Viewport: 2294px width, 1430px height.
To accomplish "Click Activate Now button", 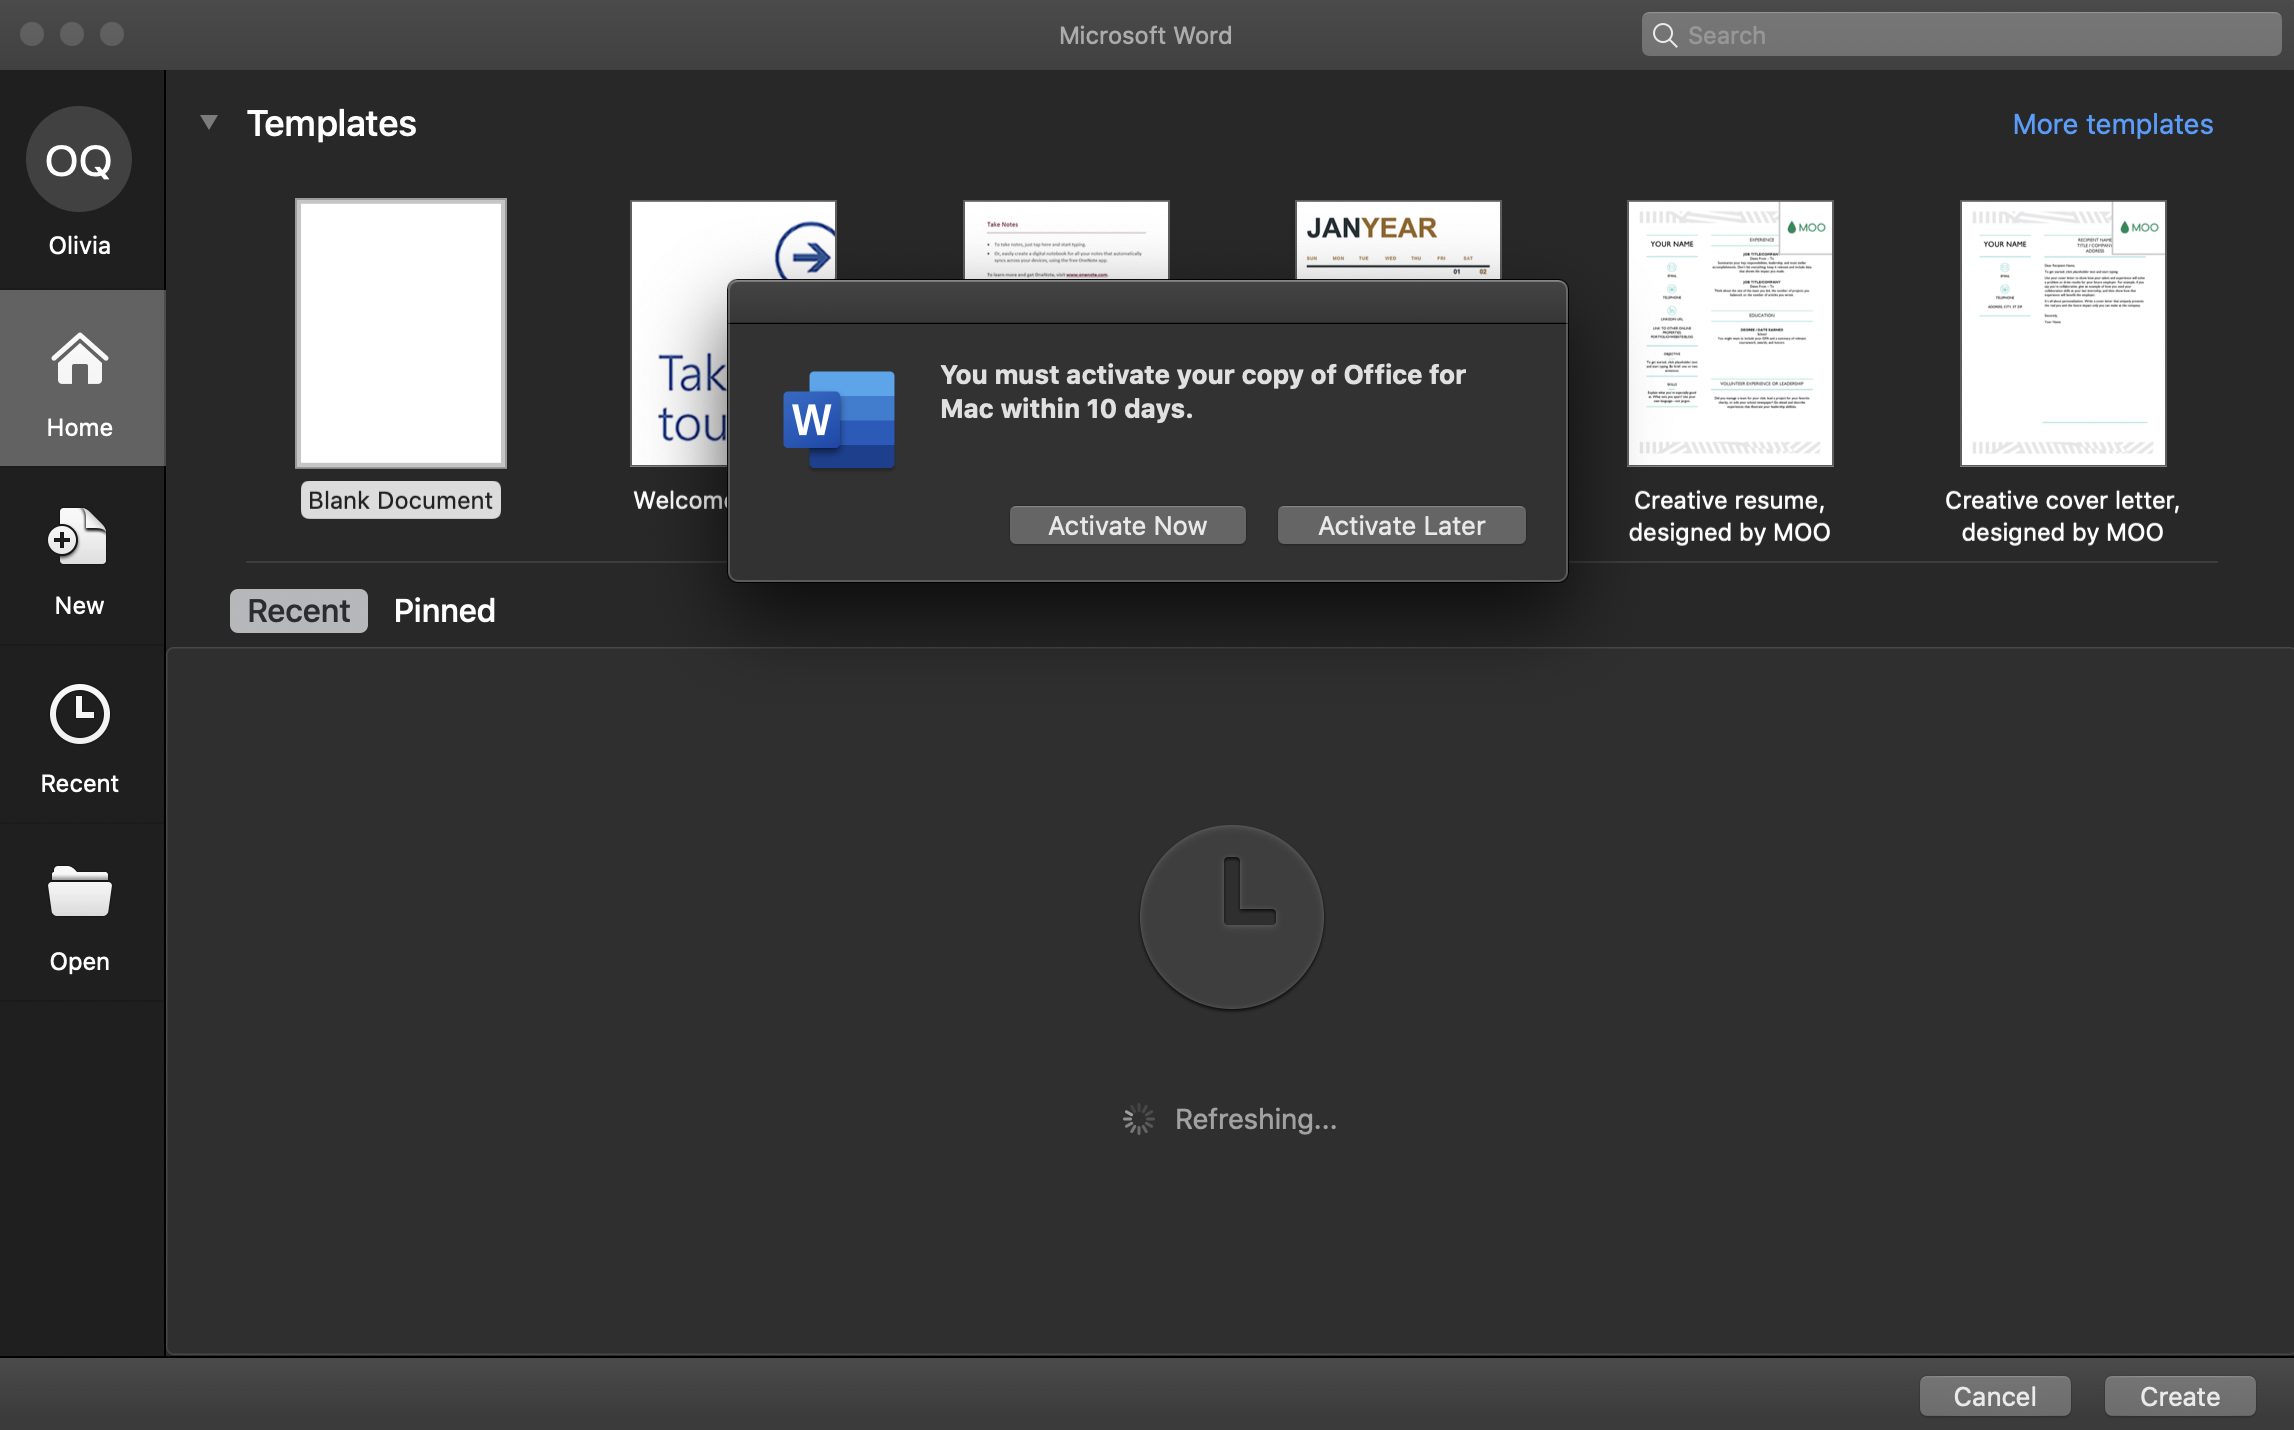I will (1127, 525).
